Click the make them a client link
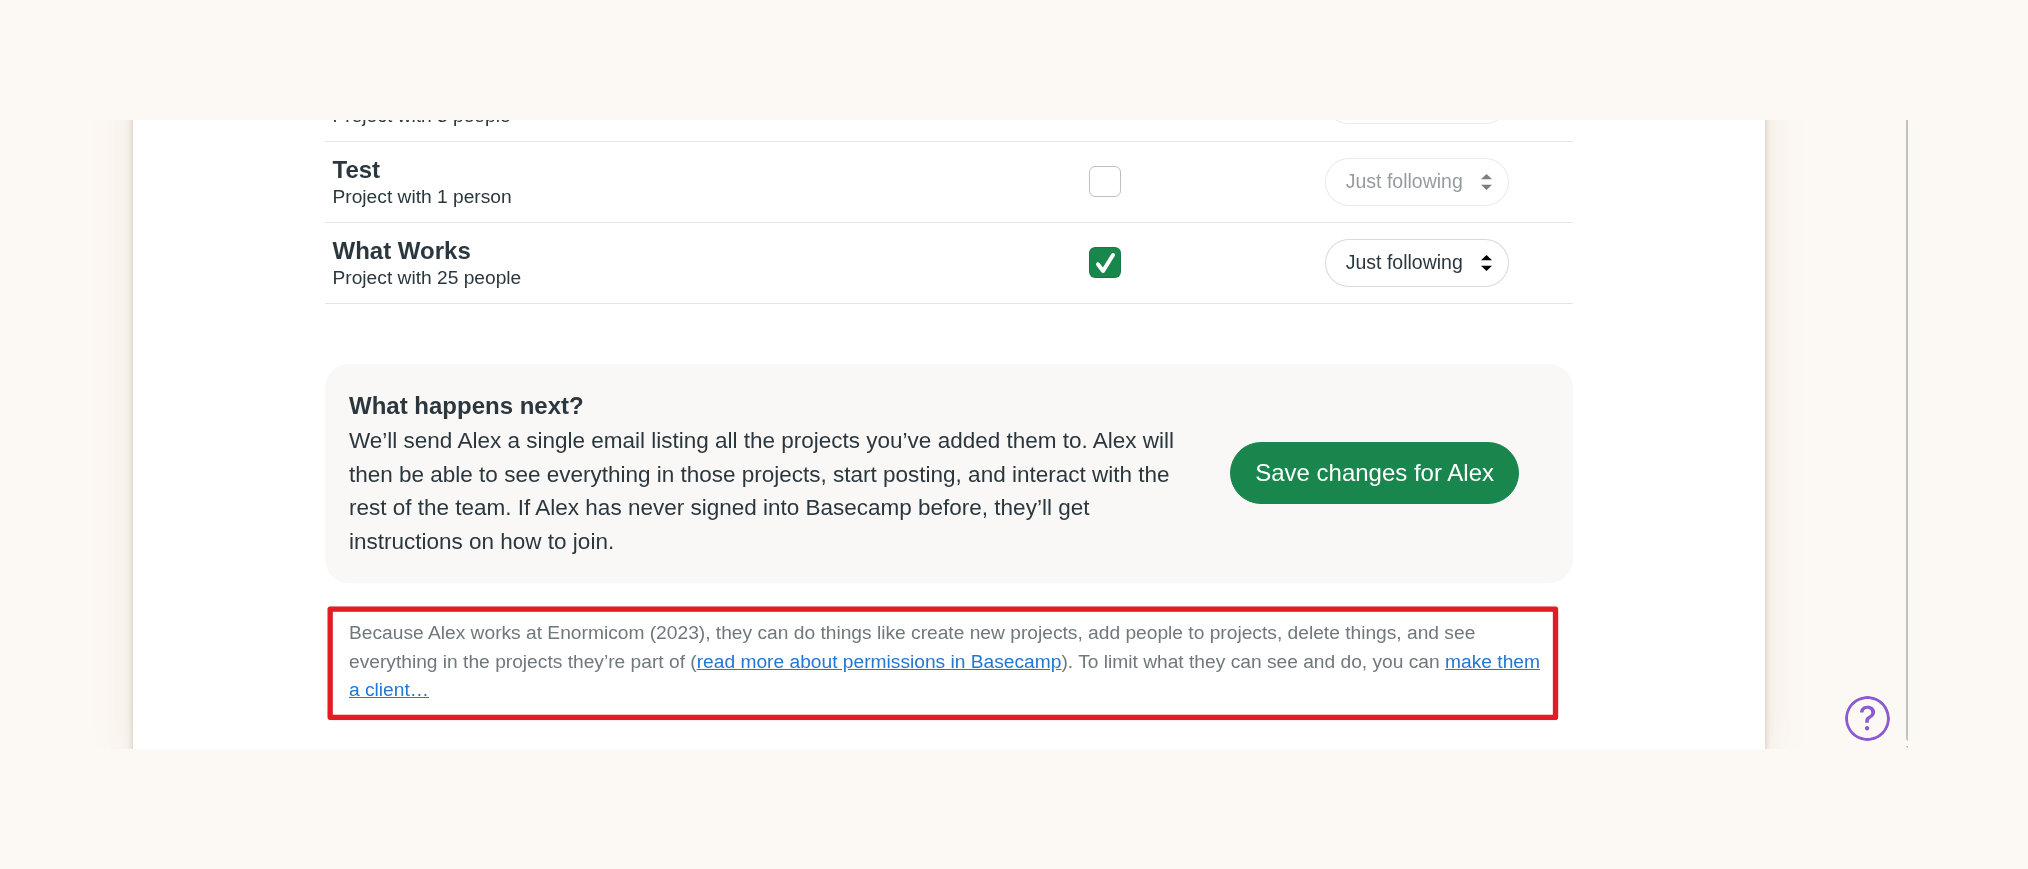Viewport: 2028px width, 869px height. pyautogui.click(x=1491, y=661)
